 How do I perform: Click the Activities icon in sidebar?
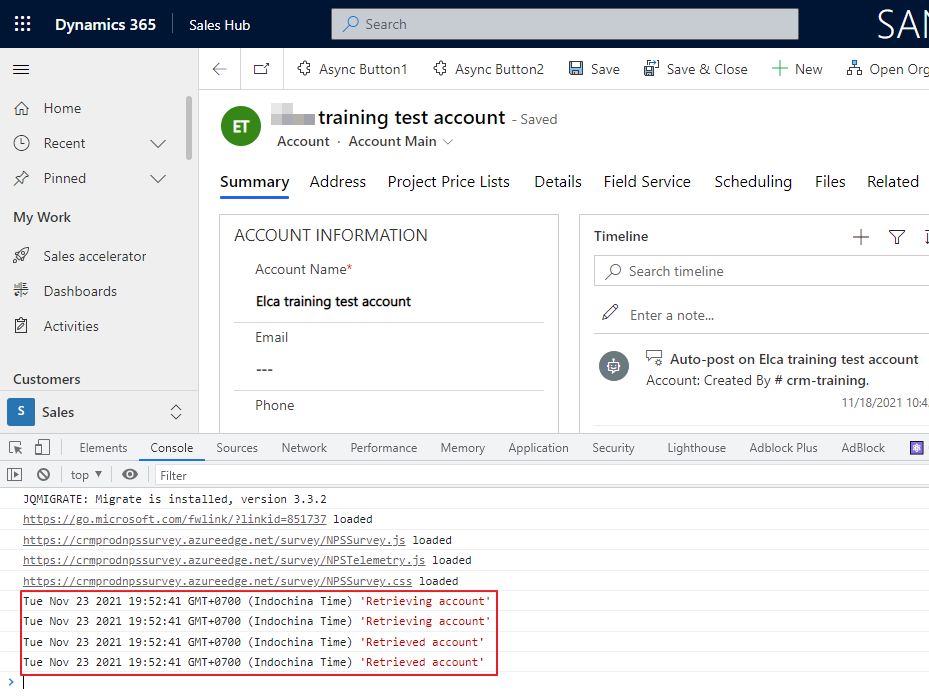[23, 325]
